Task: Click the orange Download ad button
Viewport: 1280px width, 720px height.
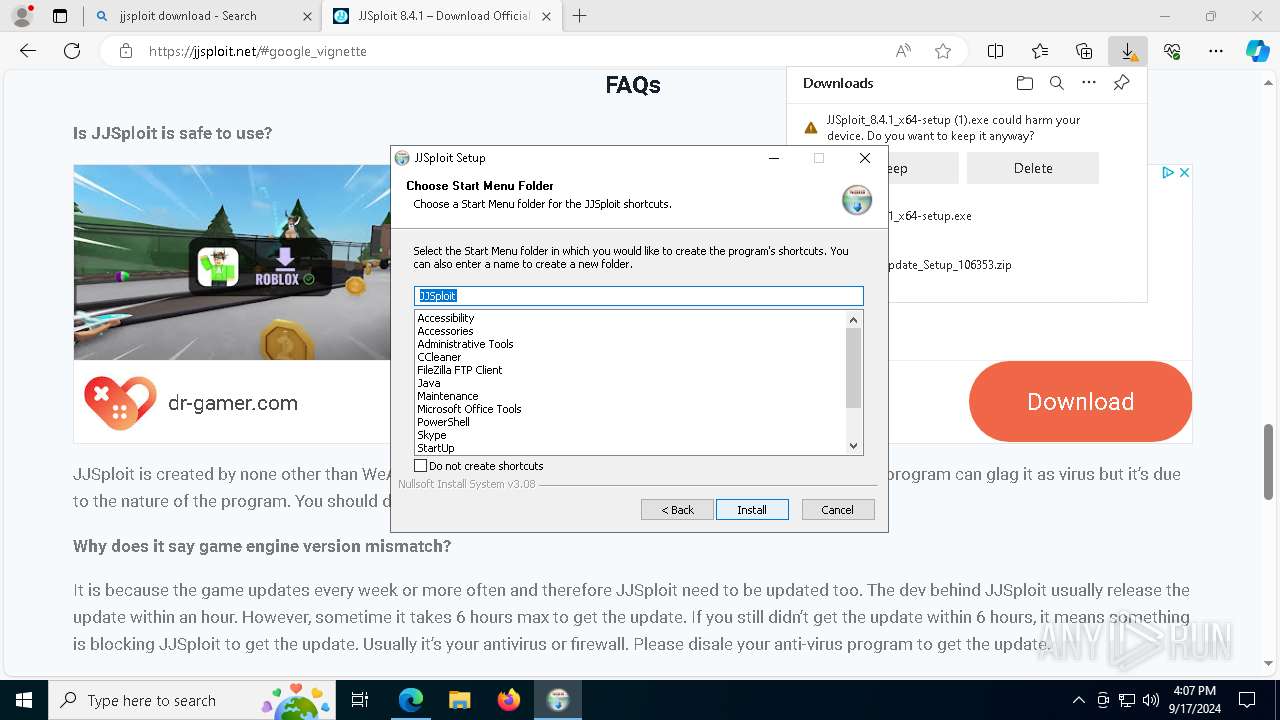Action: click(x=1080, y=402)
